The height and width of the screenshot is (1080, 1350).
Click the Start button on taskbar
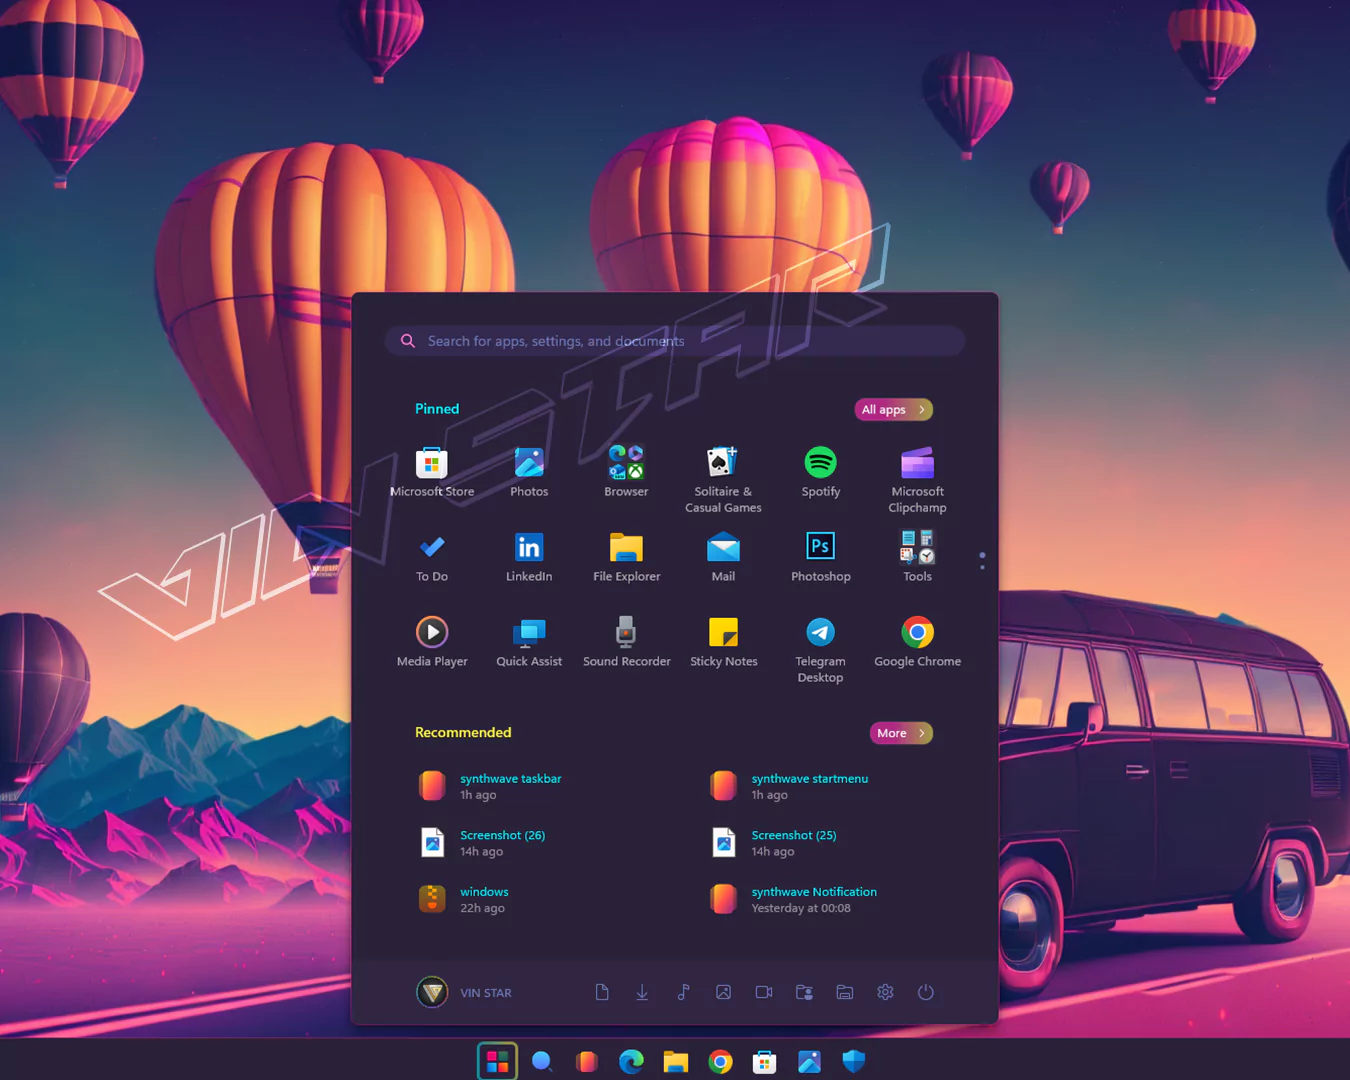click(497, 1061)
